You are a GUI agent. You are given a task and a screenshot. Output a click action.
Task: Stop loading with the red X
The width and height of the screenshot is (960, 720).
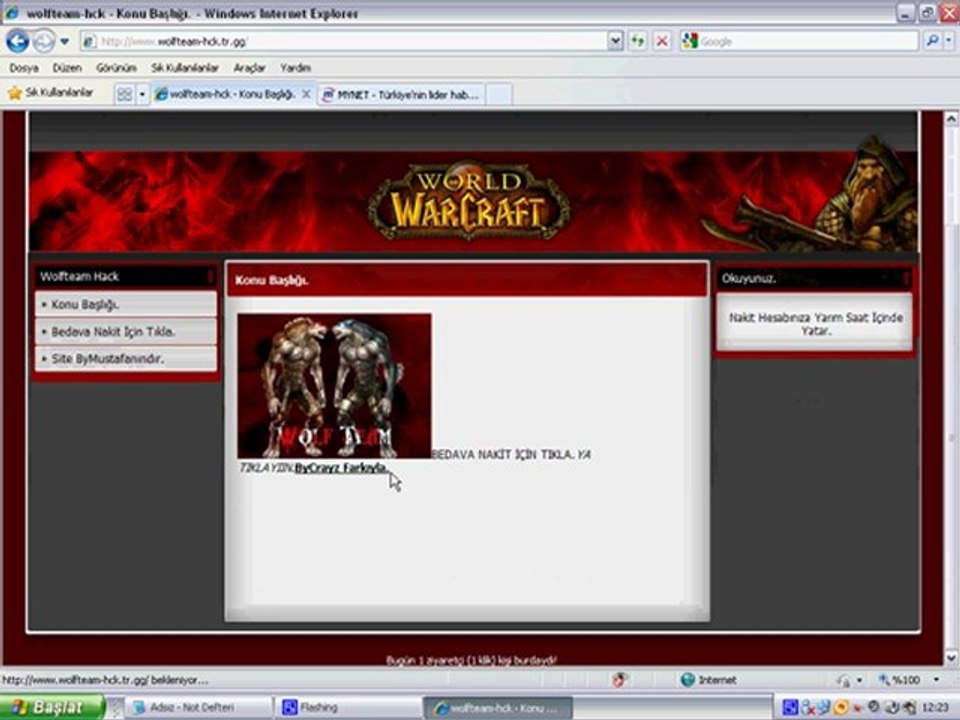coord(662,42)
